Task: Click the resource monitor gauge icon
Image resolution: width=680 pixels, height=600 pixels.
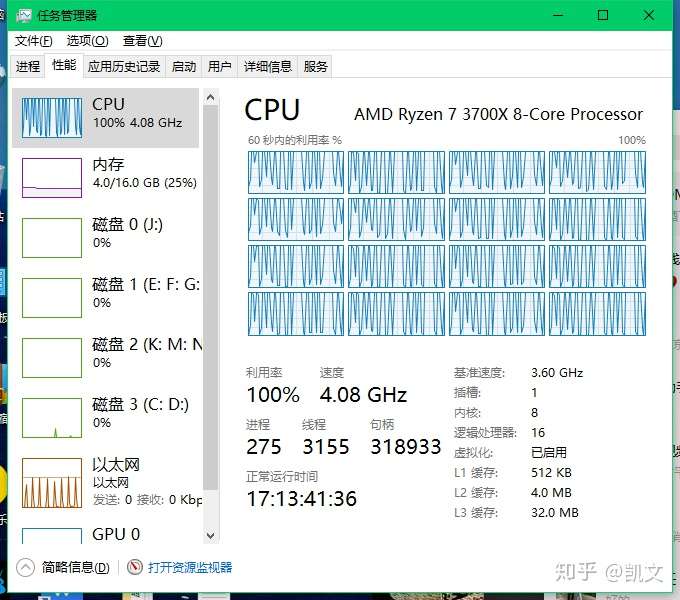Action: pyautogui.click(x=134, y=567)
